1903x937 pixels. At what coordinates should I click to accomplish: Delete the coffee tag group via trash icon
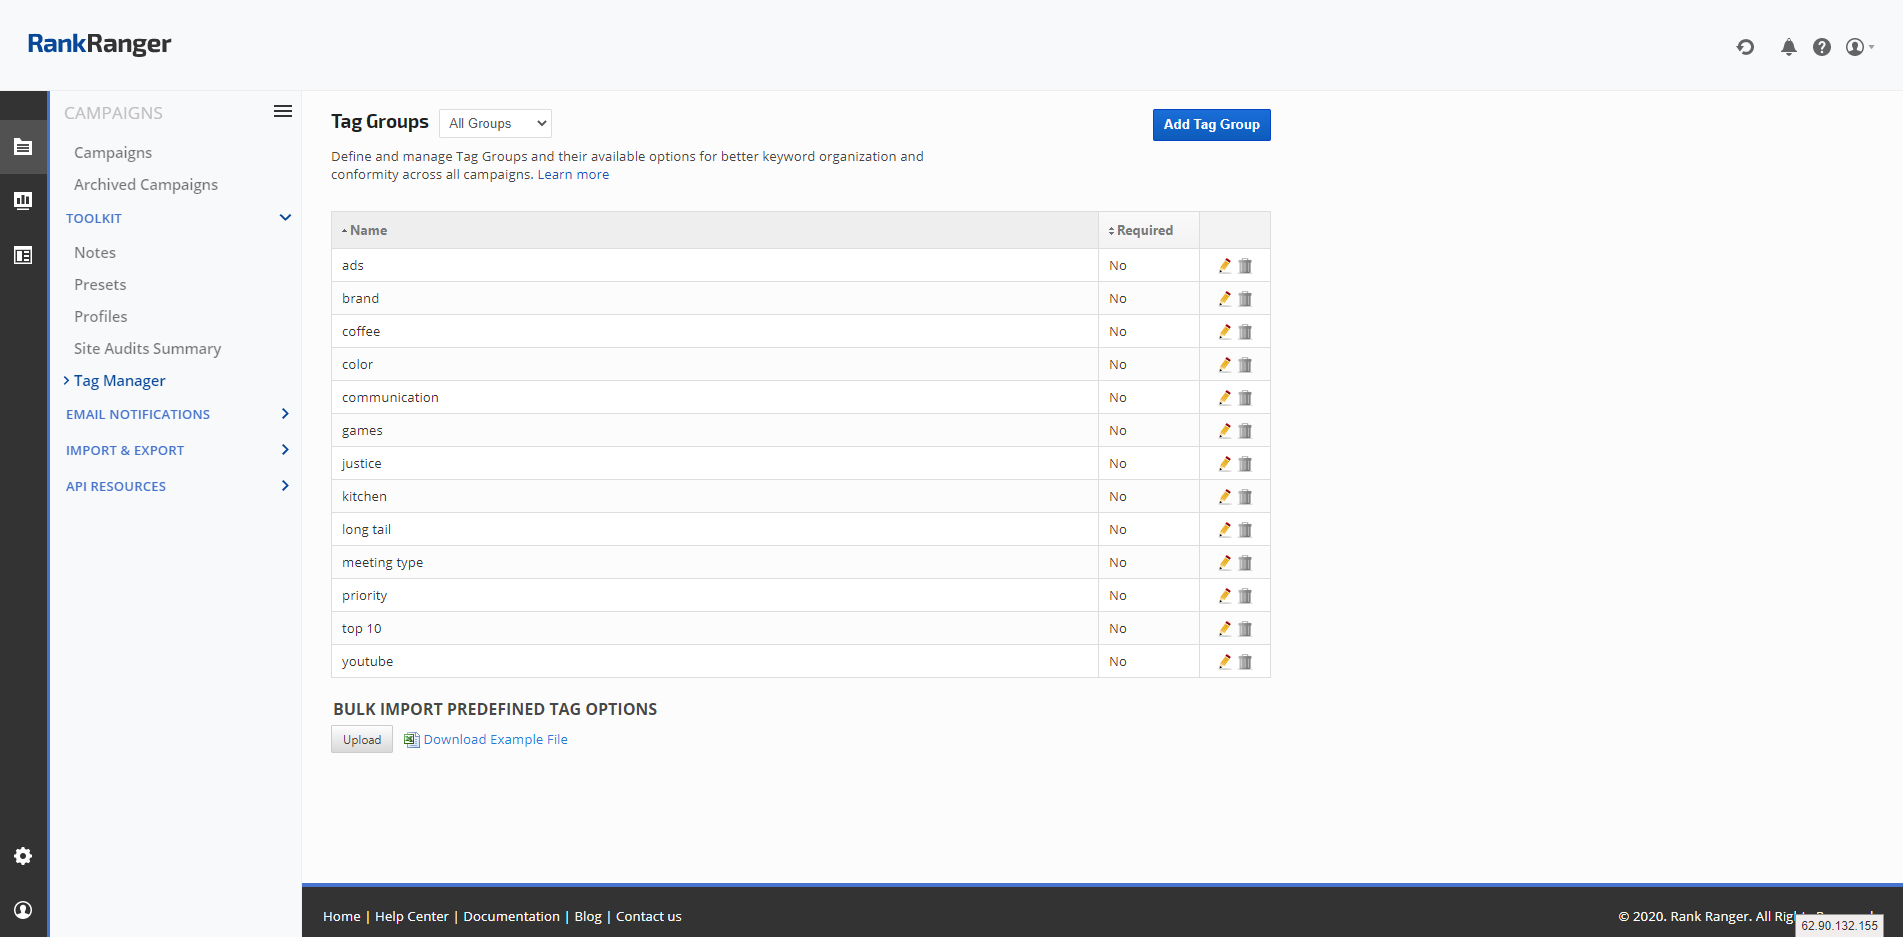pos(1245,332)
